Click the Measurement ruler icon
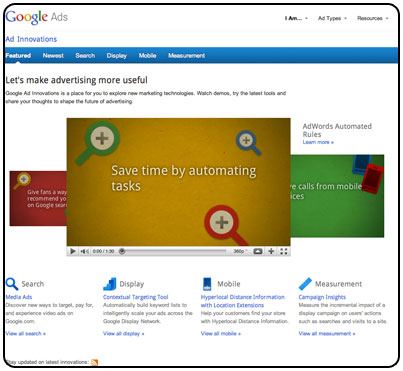The image size is (403, 371). pyautogui.click(x=305, y=284)
